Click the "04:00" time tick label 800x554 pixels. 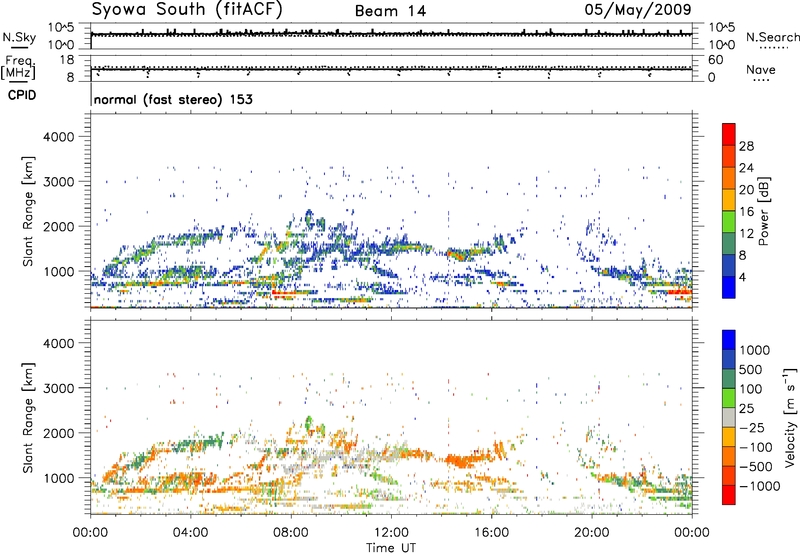click(x=190, y=533)
